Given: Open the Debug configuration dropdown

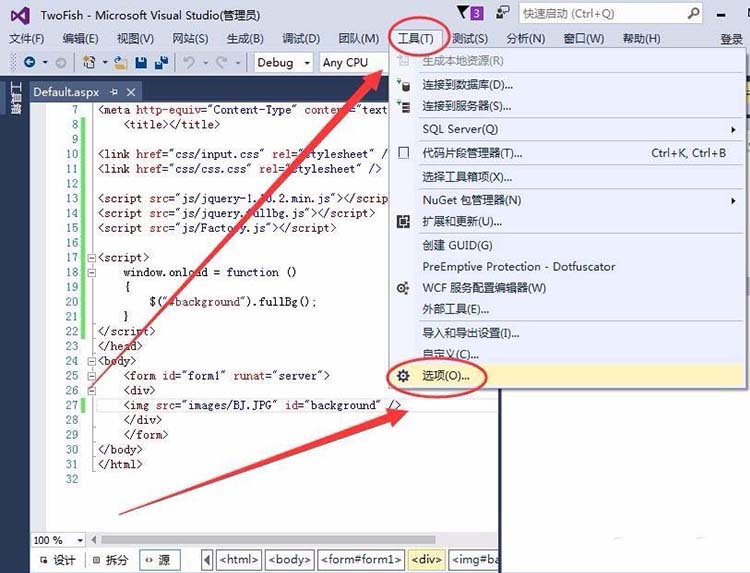Looking at the screenshot, I should (x=283, y=63).
